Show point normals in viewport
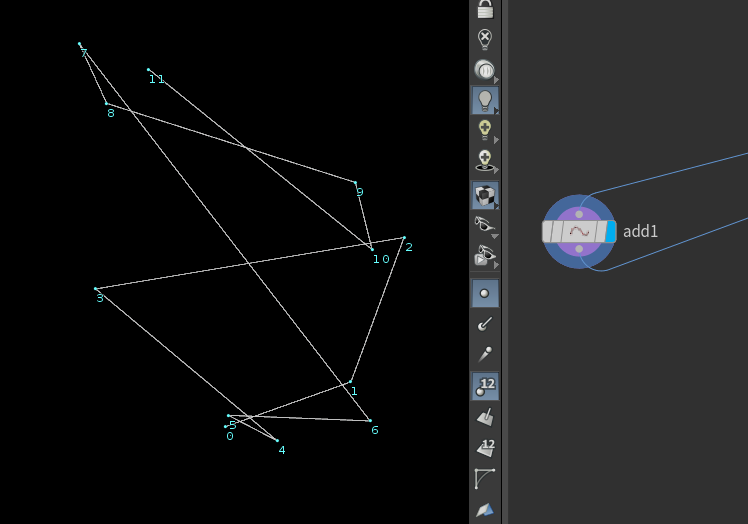The width and height of the screenshot is (748, 524). [x=485, y=325]
